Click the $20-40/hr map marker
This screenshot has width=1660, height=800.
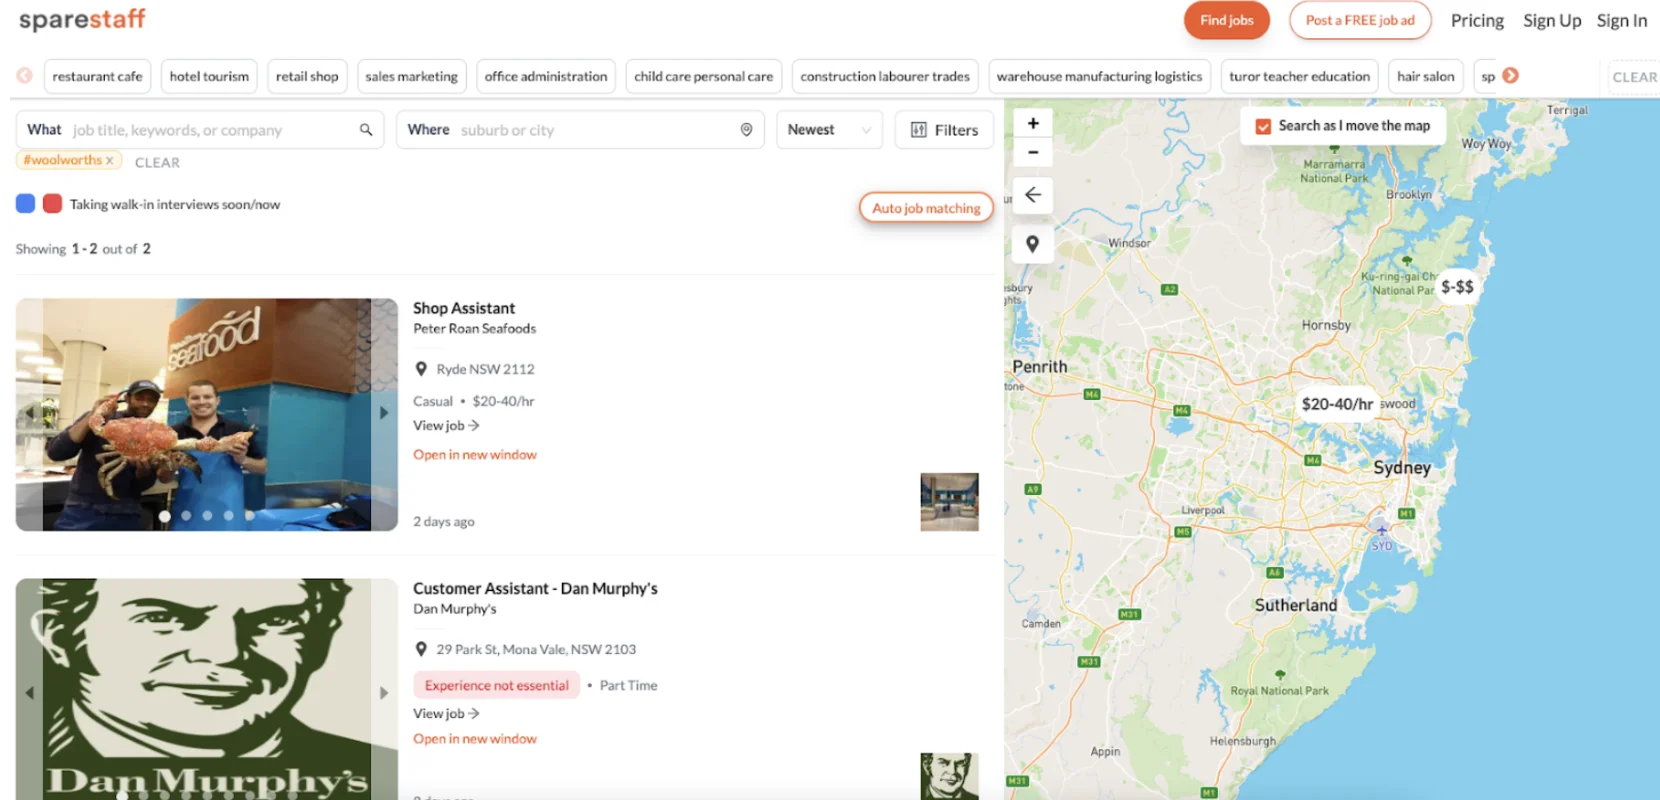click(1337, 404)
